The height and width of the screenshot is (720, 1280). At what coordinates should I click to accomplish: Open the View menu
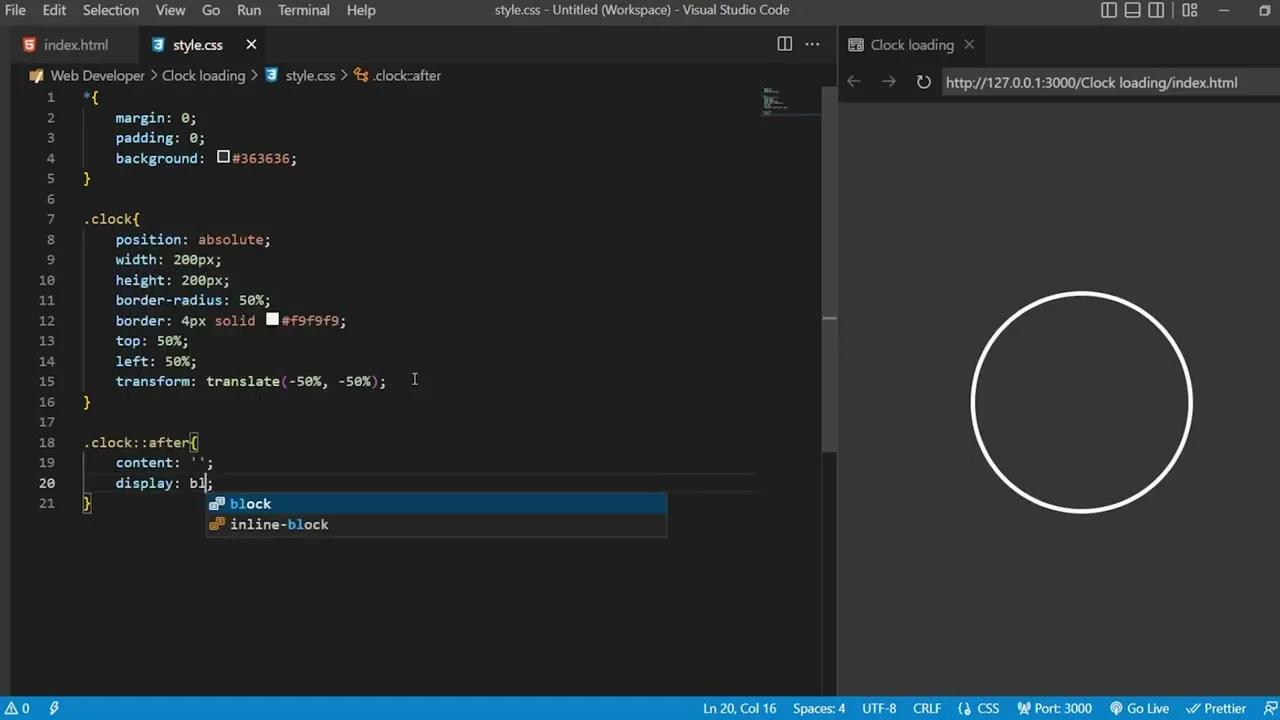coord(170,10)
